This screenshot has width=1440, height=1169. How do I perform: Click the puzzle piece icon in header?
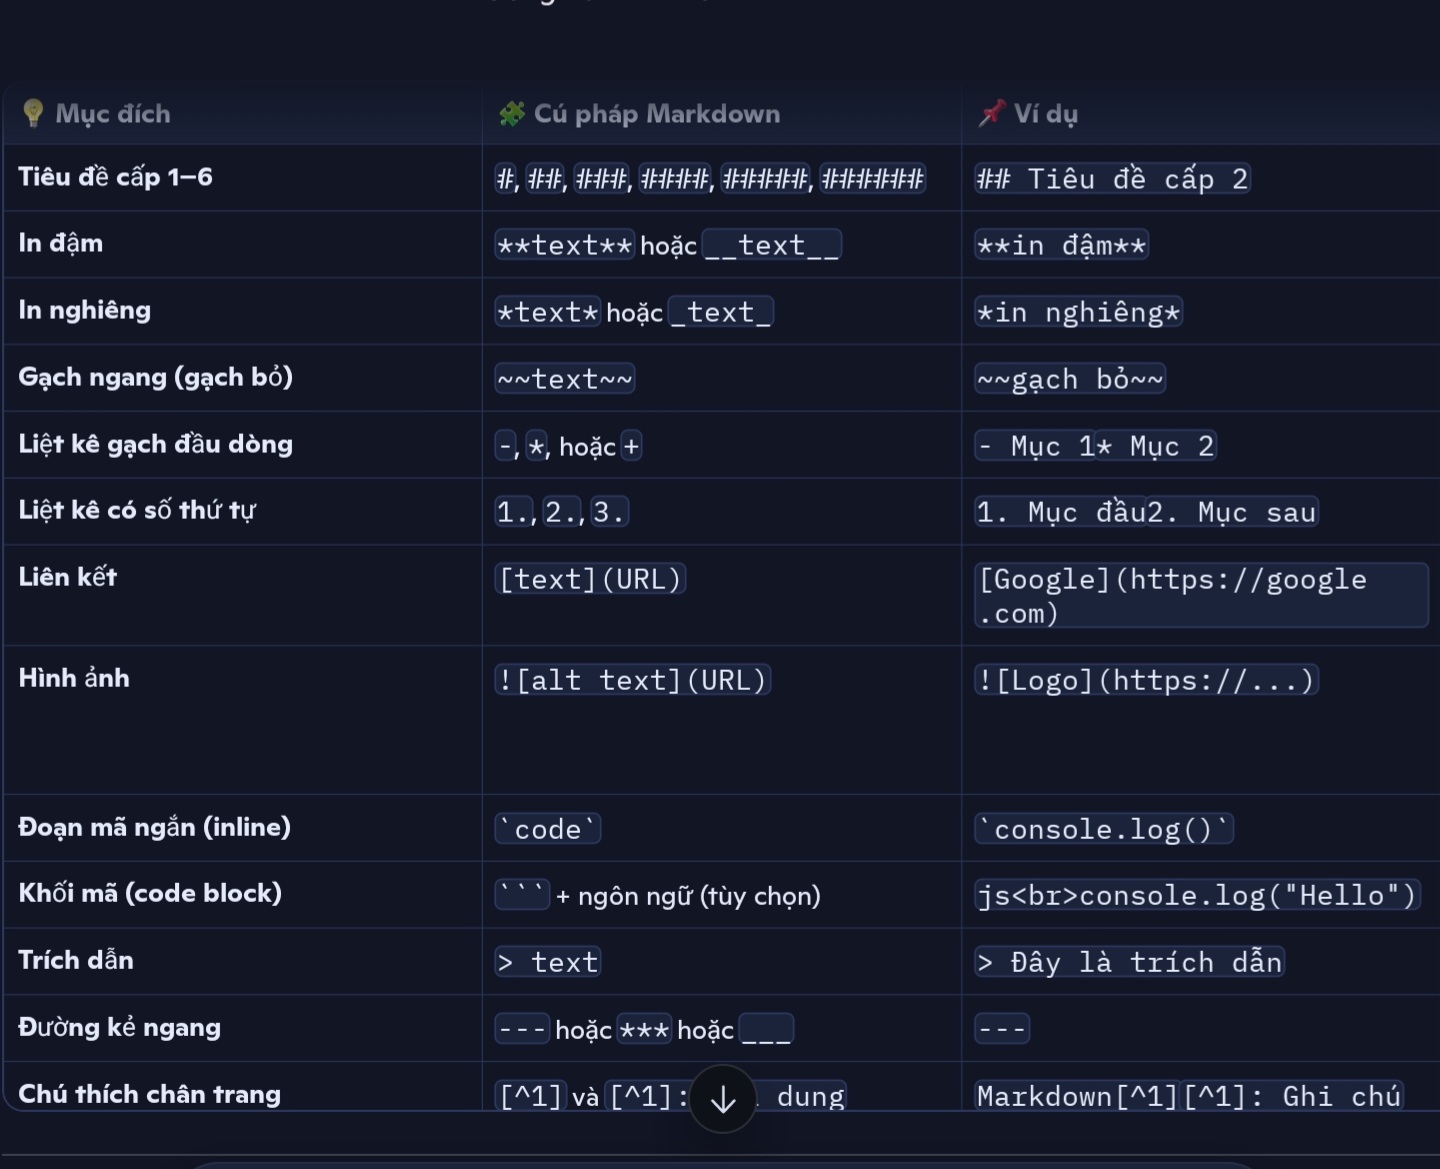511,113
